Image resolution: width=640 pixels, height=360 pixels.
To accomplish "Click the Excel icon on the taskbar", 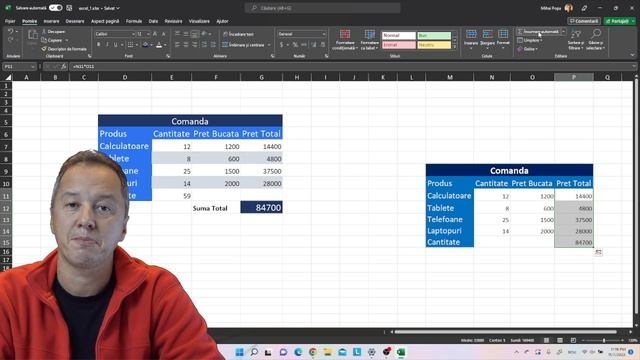I will (x=401, y=352).
